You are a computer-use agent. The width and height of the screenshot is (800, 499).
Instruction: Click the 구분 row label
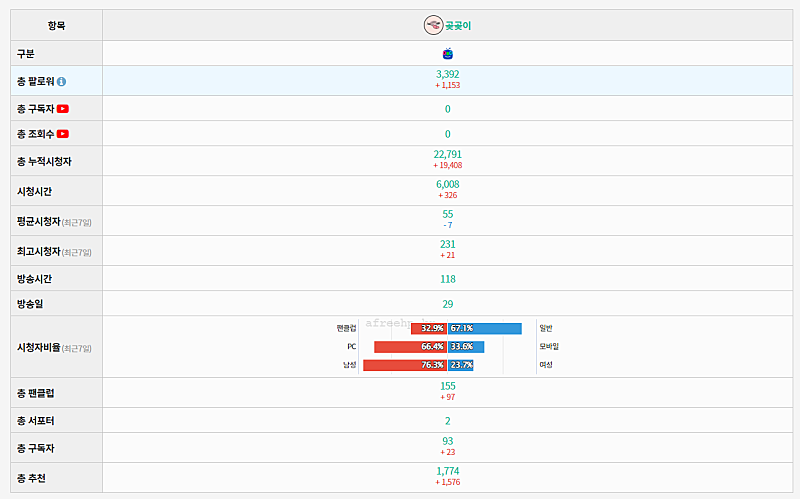(x=26, y=54)
